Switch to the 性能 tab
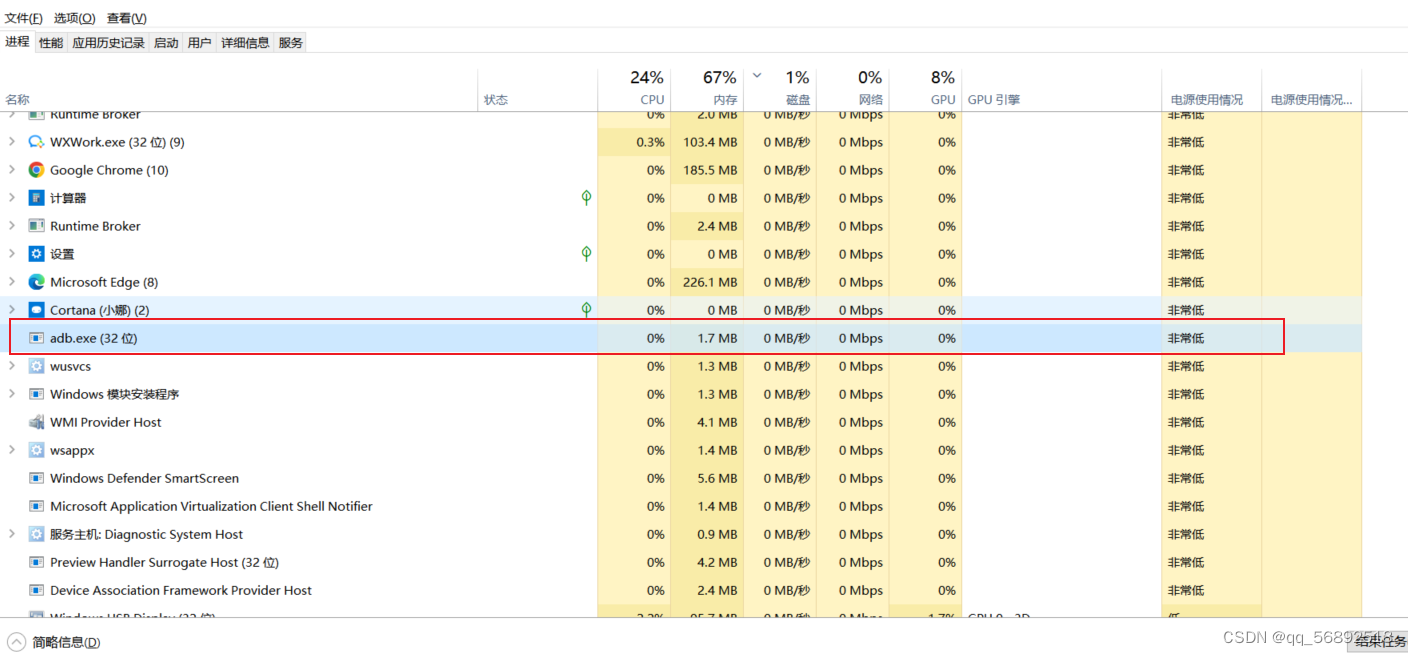The width and height of the screenshot is (1408, 655). [x=51, y=42]
